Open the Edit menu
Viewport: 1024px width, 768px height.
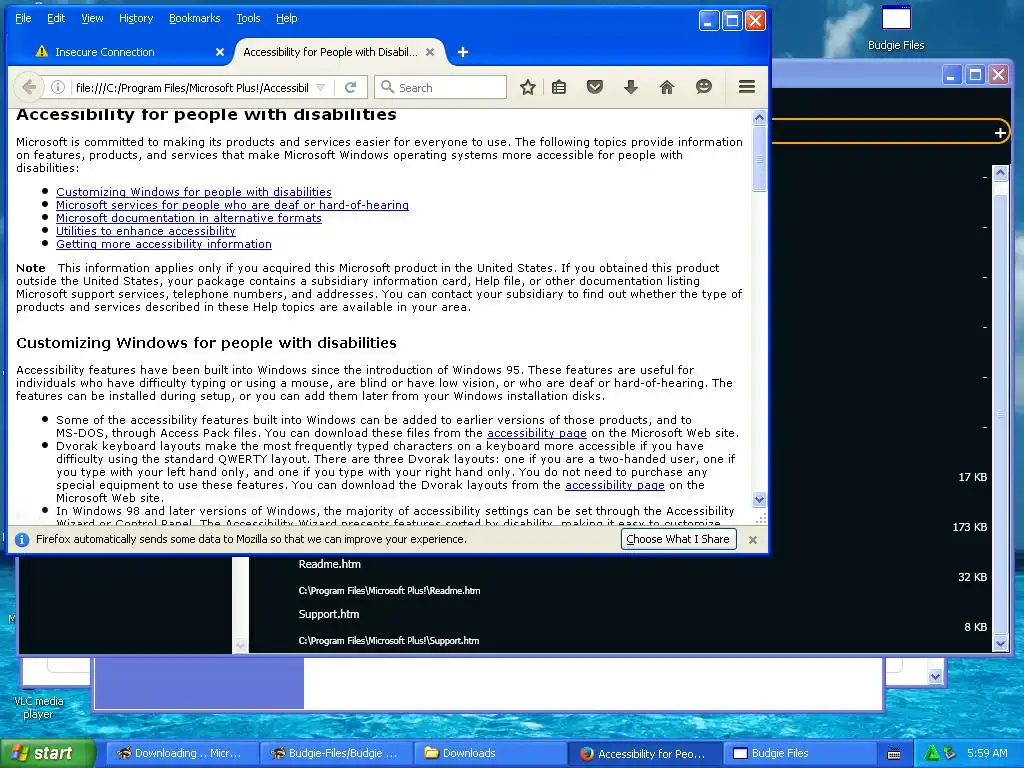point(56,18)
